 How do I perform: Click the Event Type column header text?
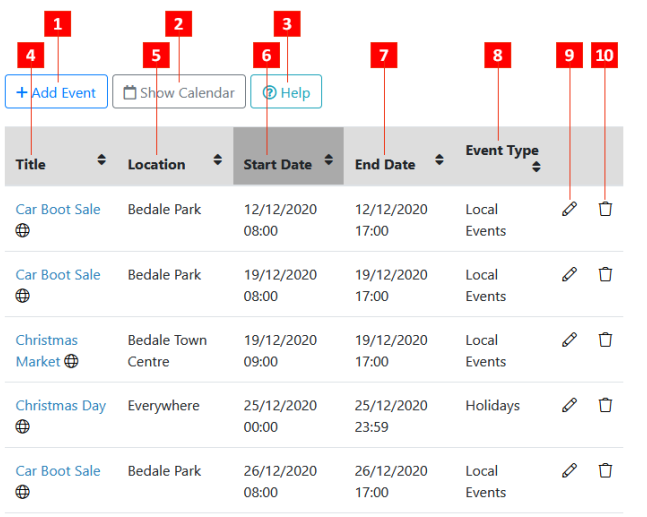[502, 151]
